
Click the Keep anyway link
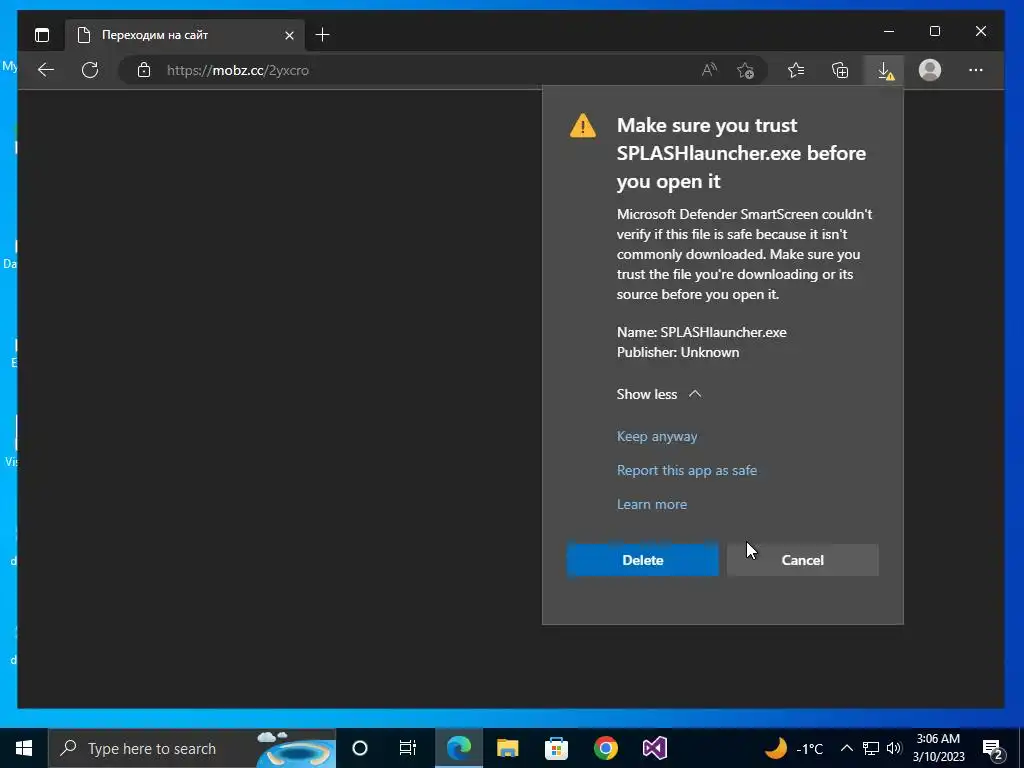[657, 436]
